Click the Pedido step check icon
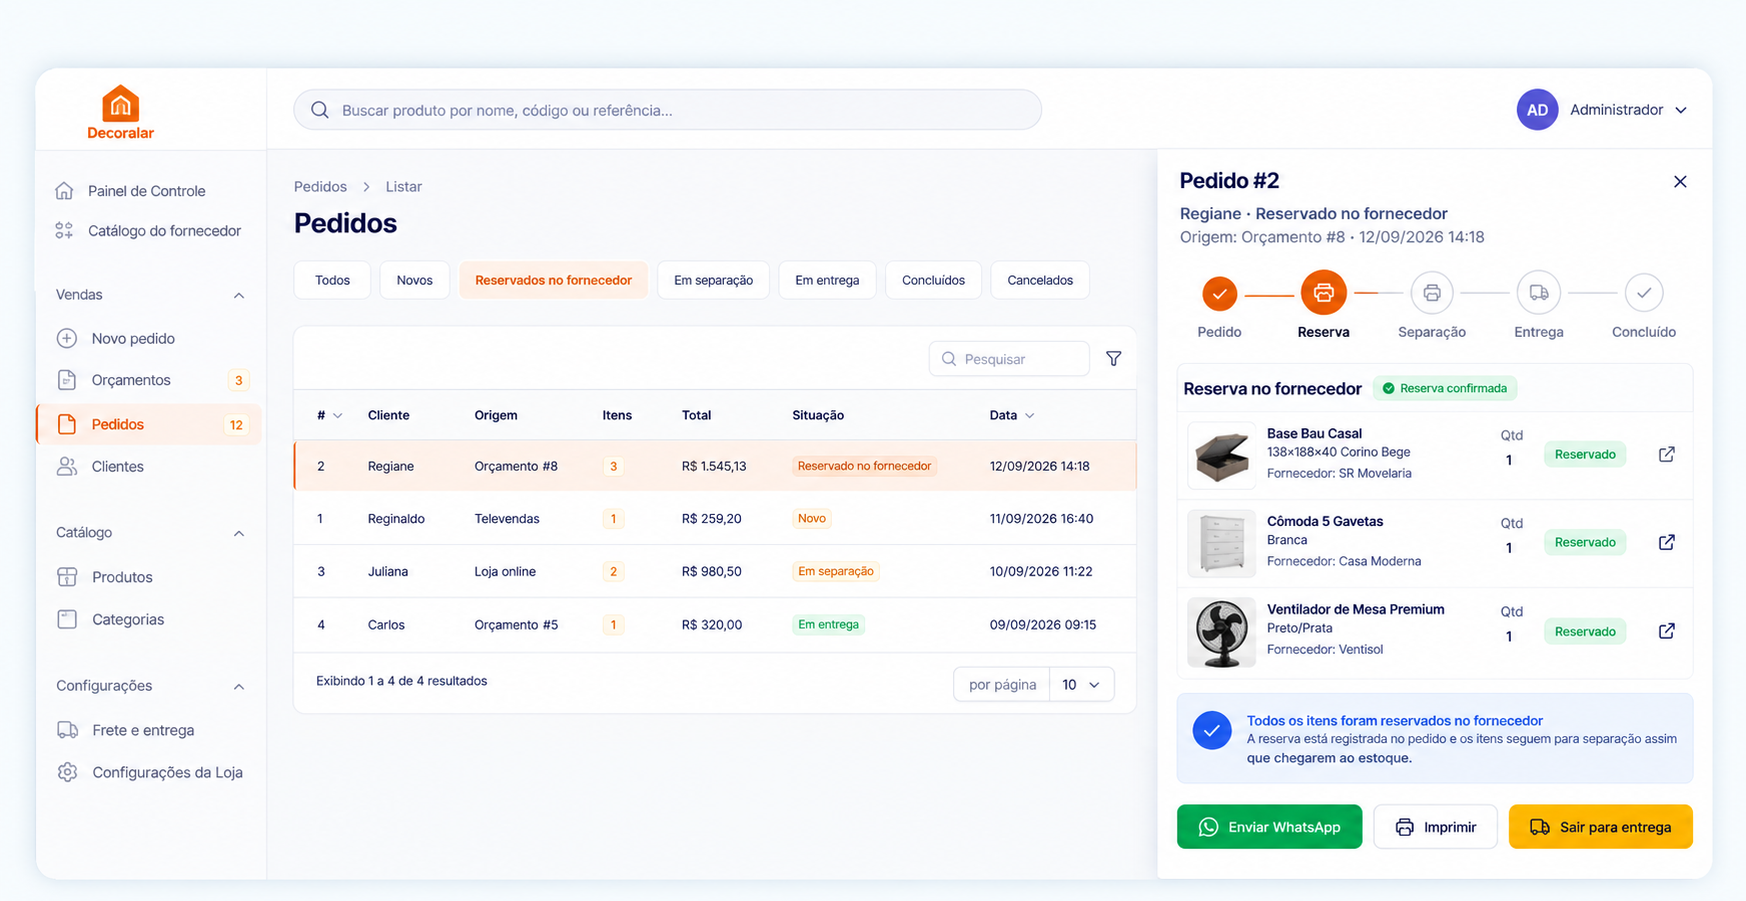The width and height of the screenshot is (1746, 901). click(1219, 294)
